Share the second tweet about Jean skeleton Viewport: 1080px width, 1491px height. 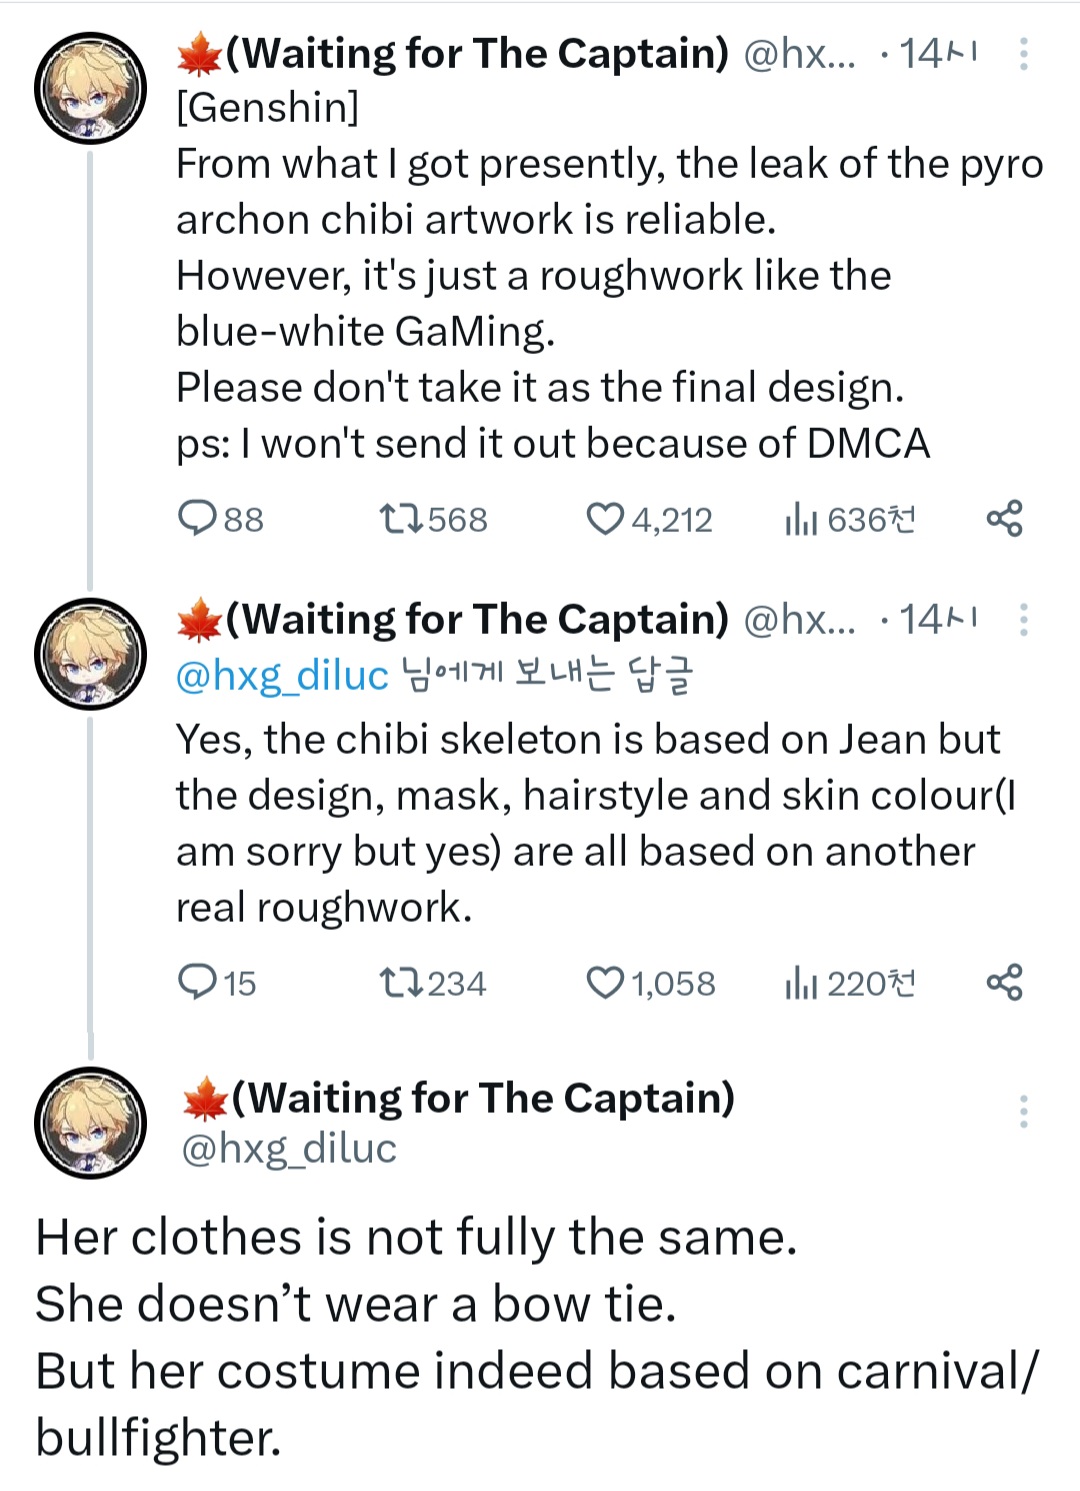tap(1004, 983)
